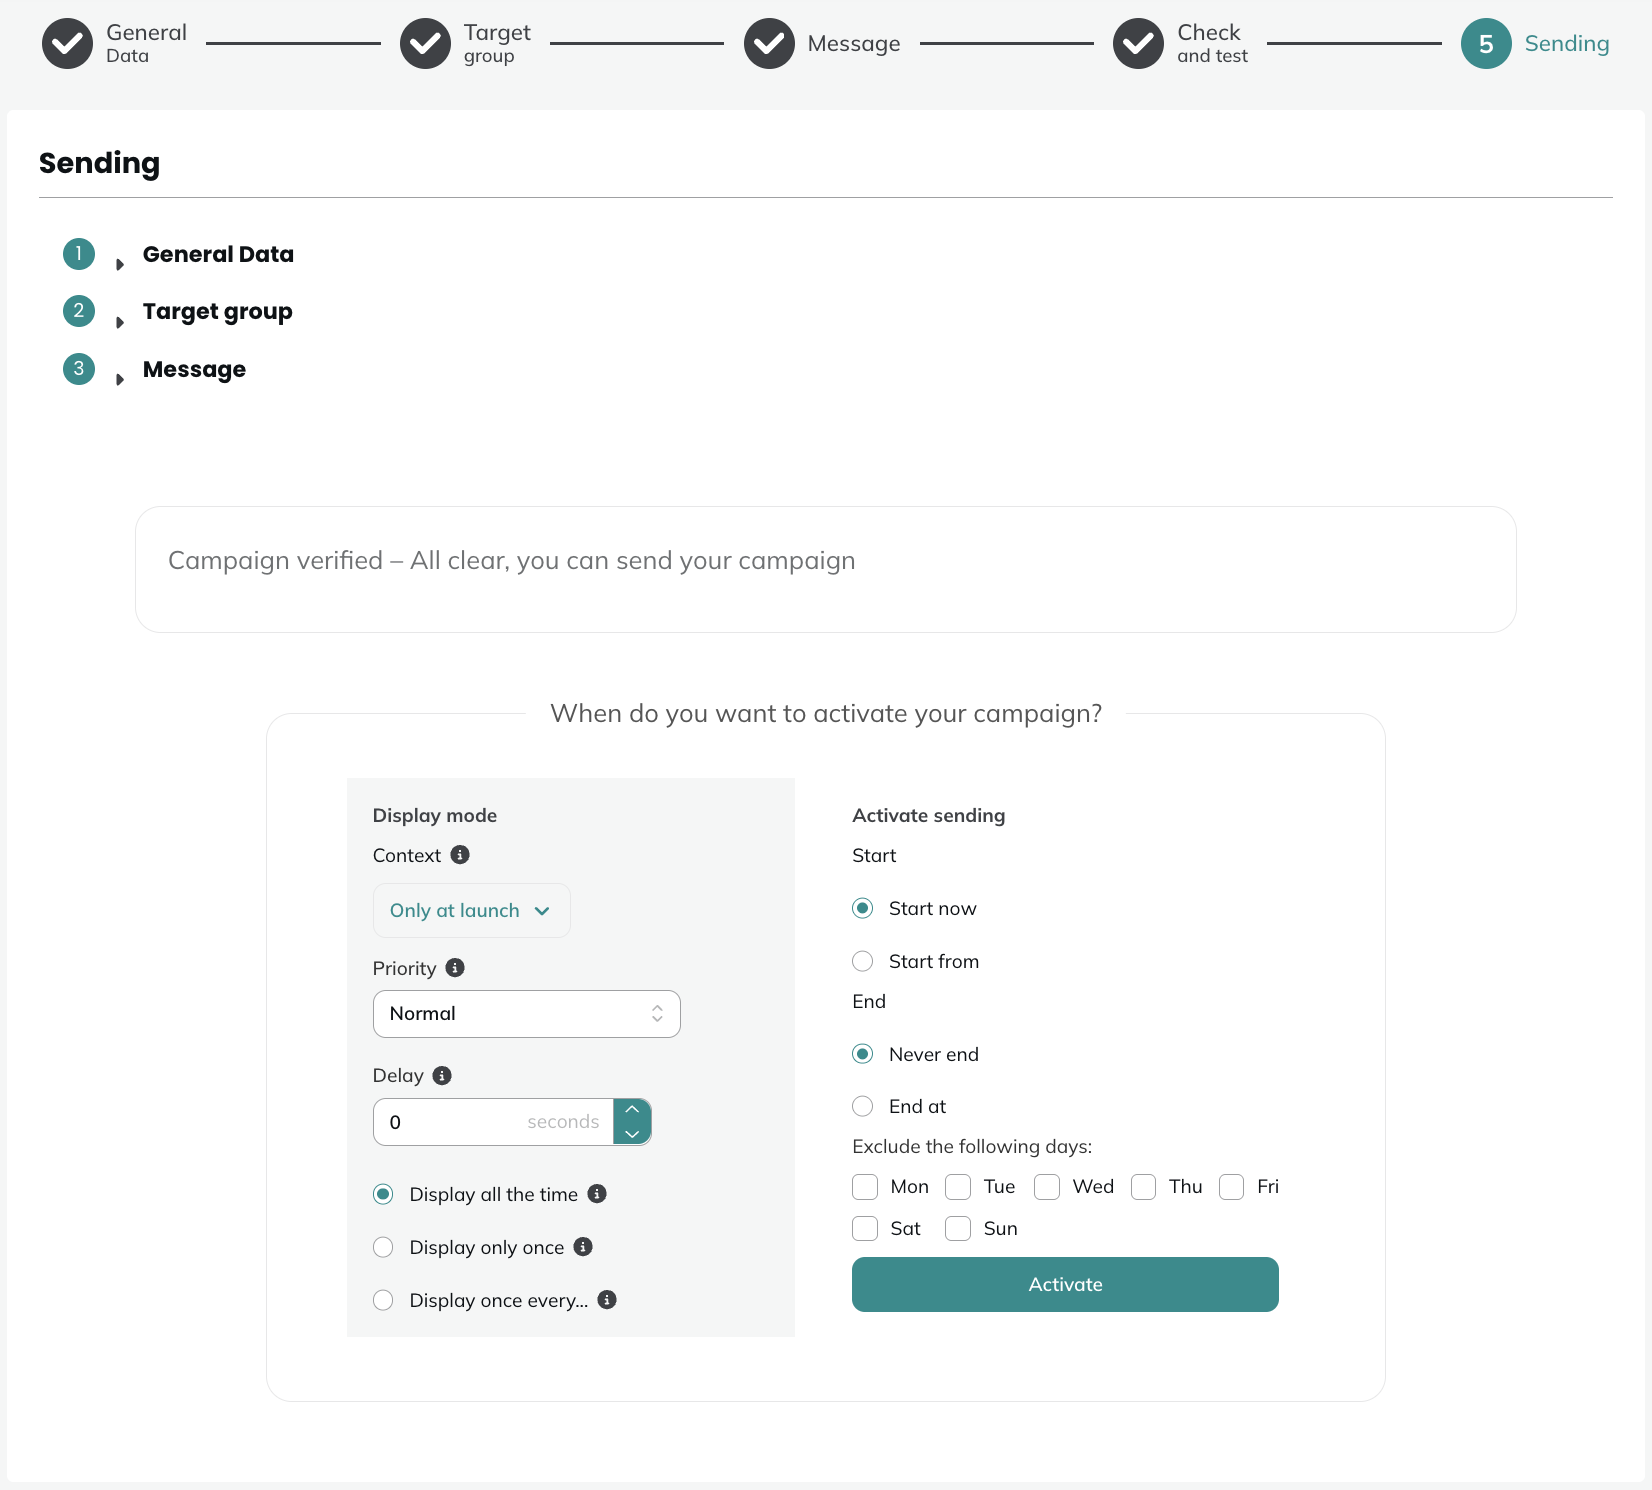1652x1490 pixels.
Task: Open the Context info icon
Action: [460, 855]
